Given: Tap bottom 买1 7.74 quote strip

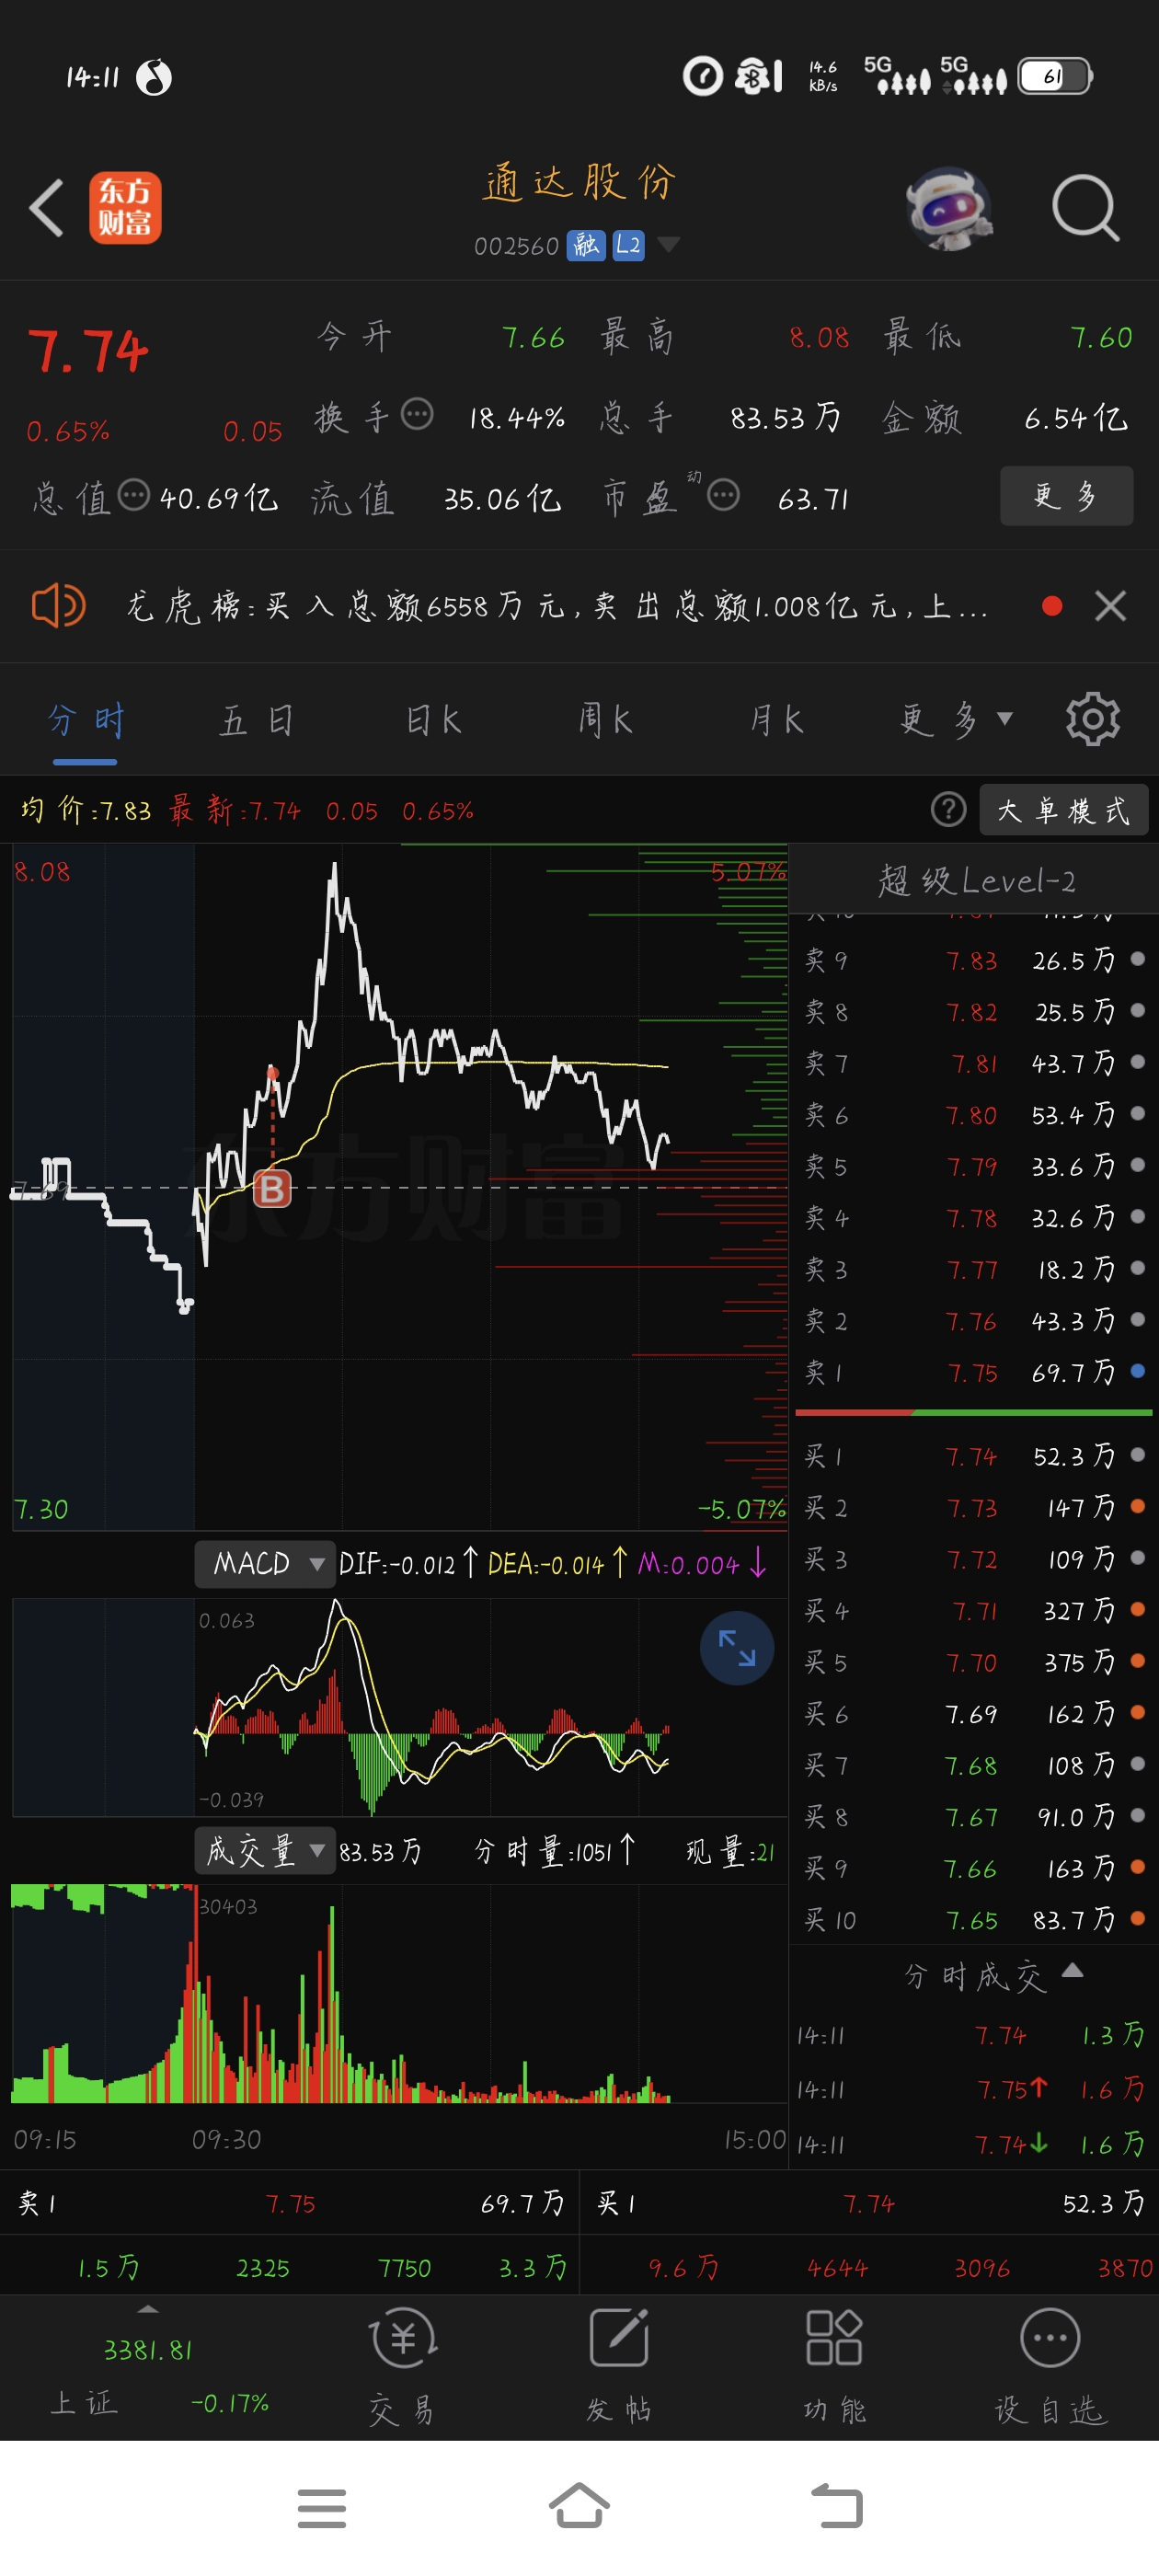Looking at the screenshot, I should [x=869, y=2203].
